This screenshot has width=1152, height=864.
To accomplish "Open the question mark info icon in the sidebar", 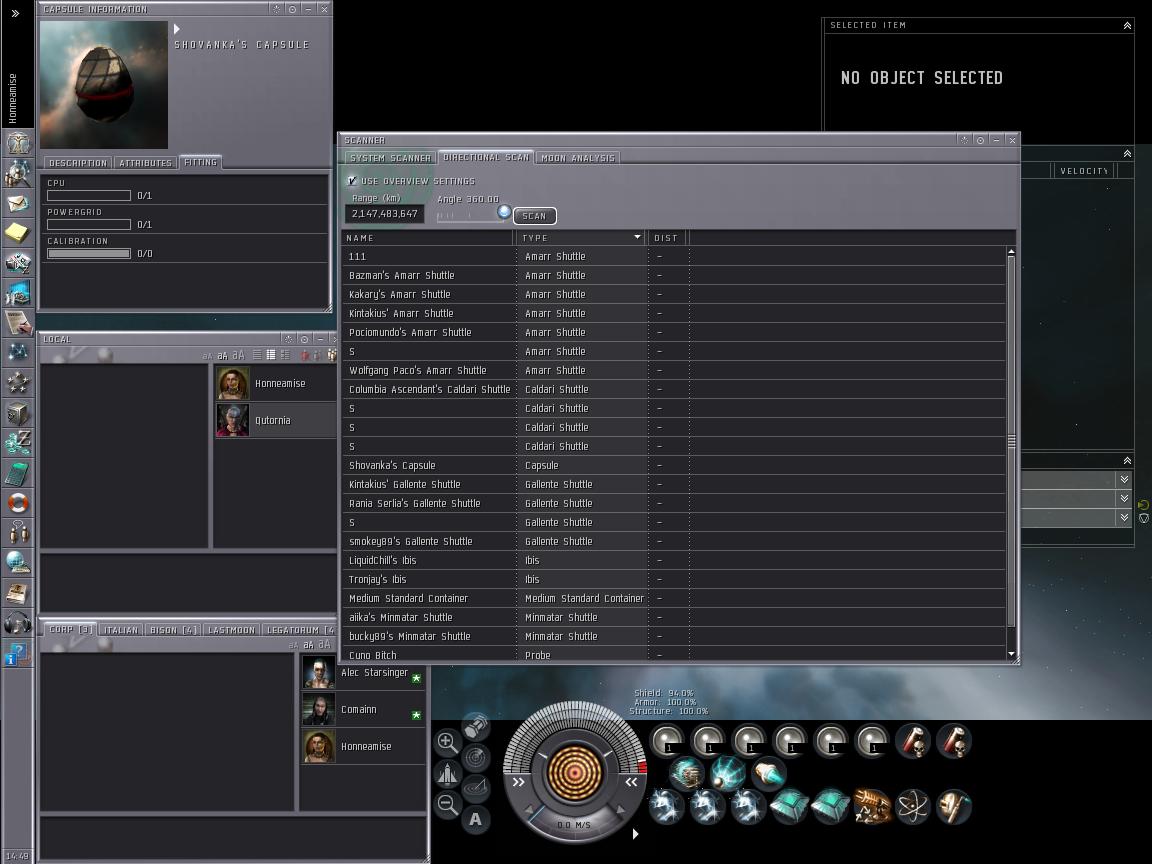I will point(18,653).
